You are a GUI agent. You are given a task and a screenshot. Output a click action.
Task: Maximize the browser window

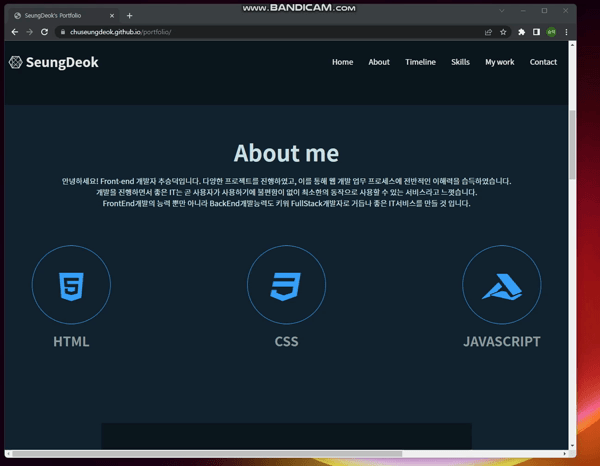tap(544, 11)
